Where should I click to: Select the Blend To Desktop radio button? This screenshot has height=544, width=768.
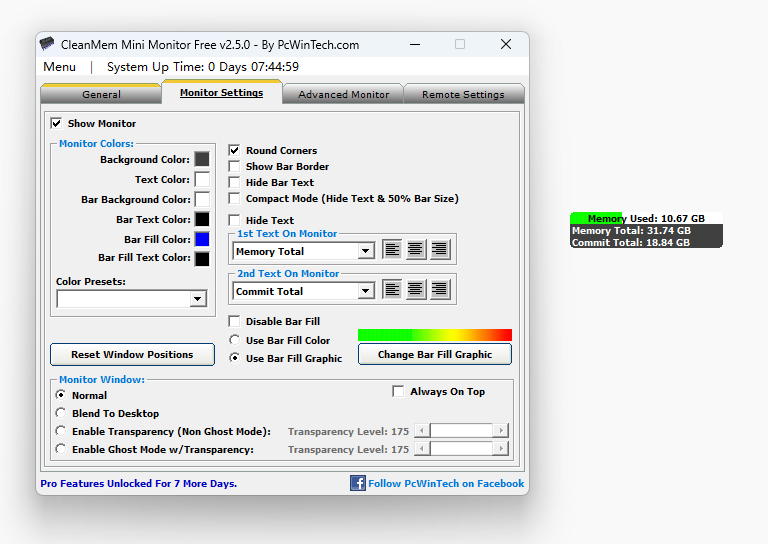pyautogui.click(x=61, y=413)
